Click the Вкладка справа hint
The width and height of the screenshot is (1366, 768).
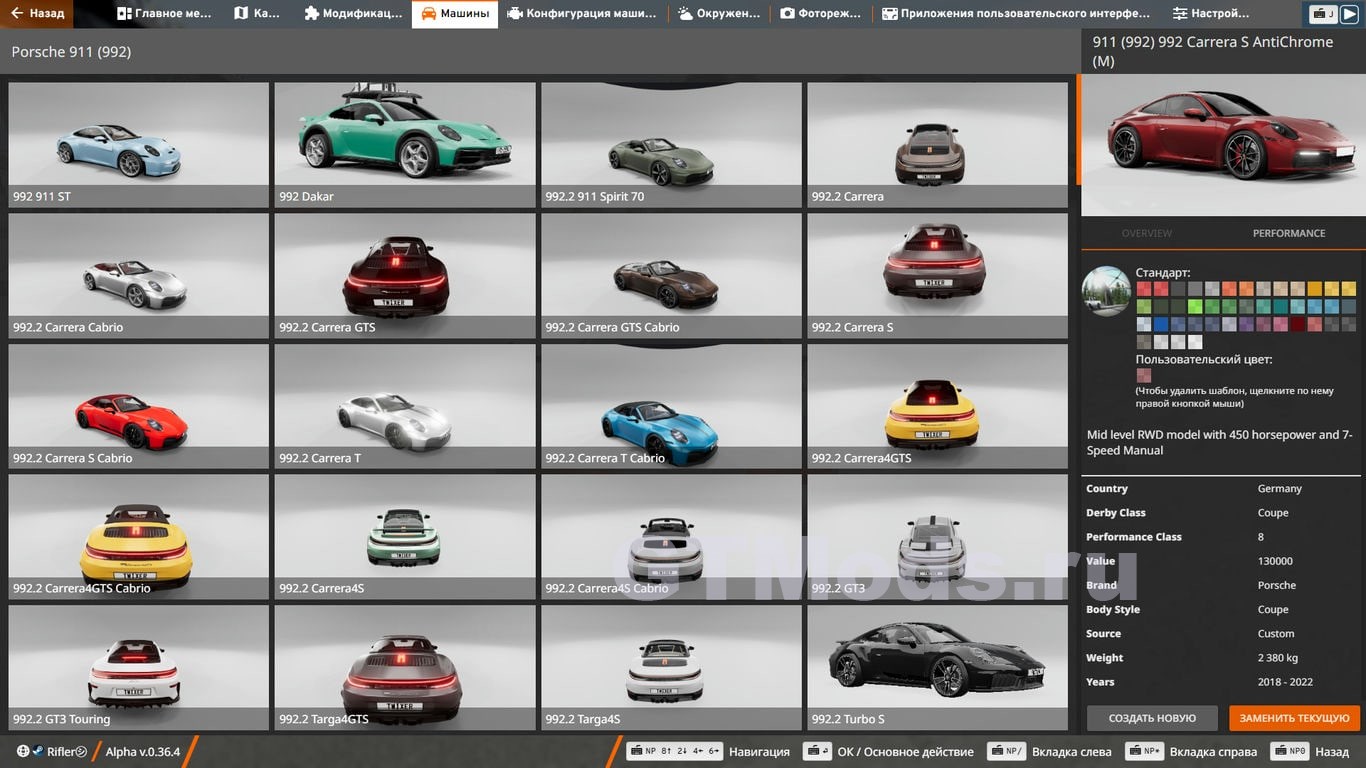[1190, 752]
